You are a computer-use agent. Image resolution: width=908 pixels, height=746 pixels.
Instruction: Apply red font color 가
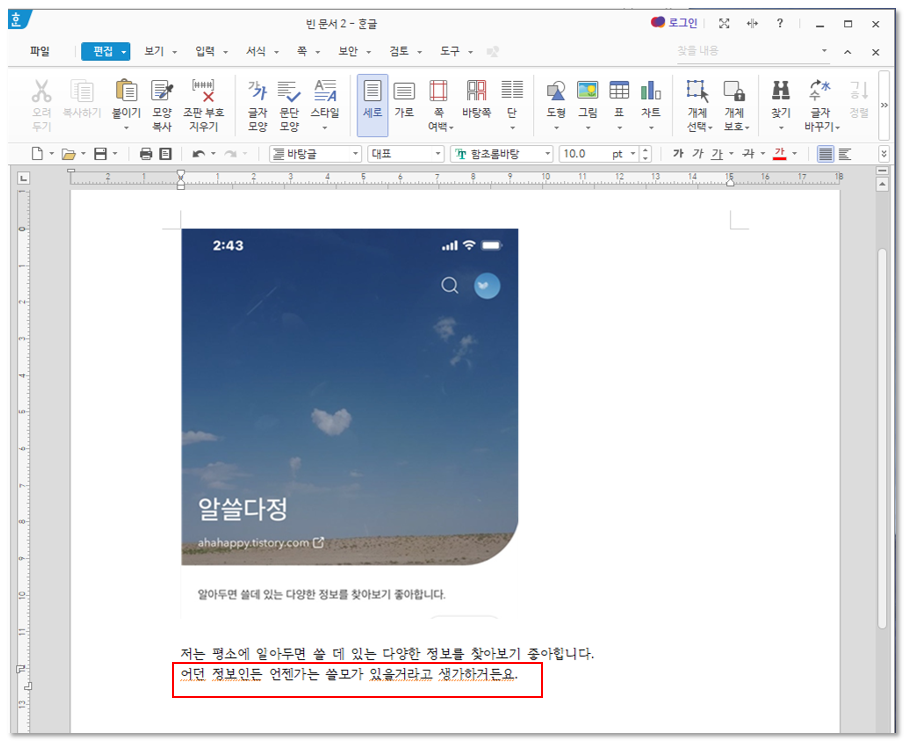coord(780,153)
